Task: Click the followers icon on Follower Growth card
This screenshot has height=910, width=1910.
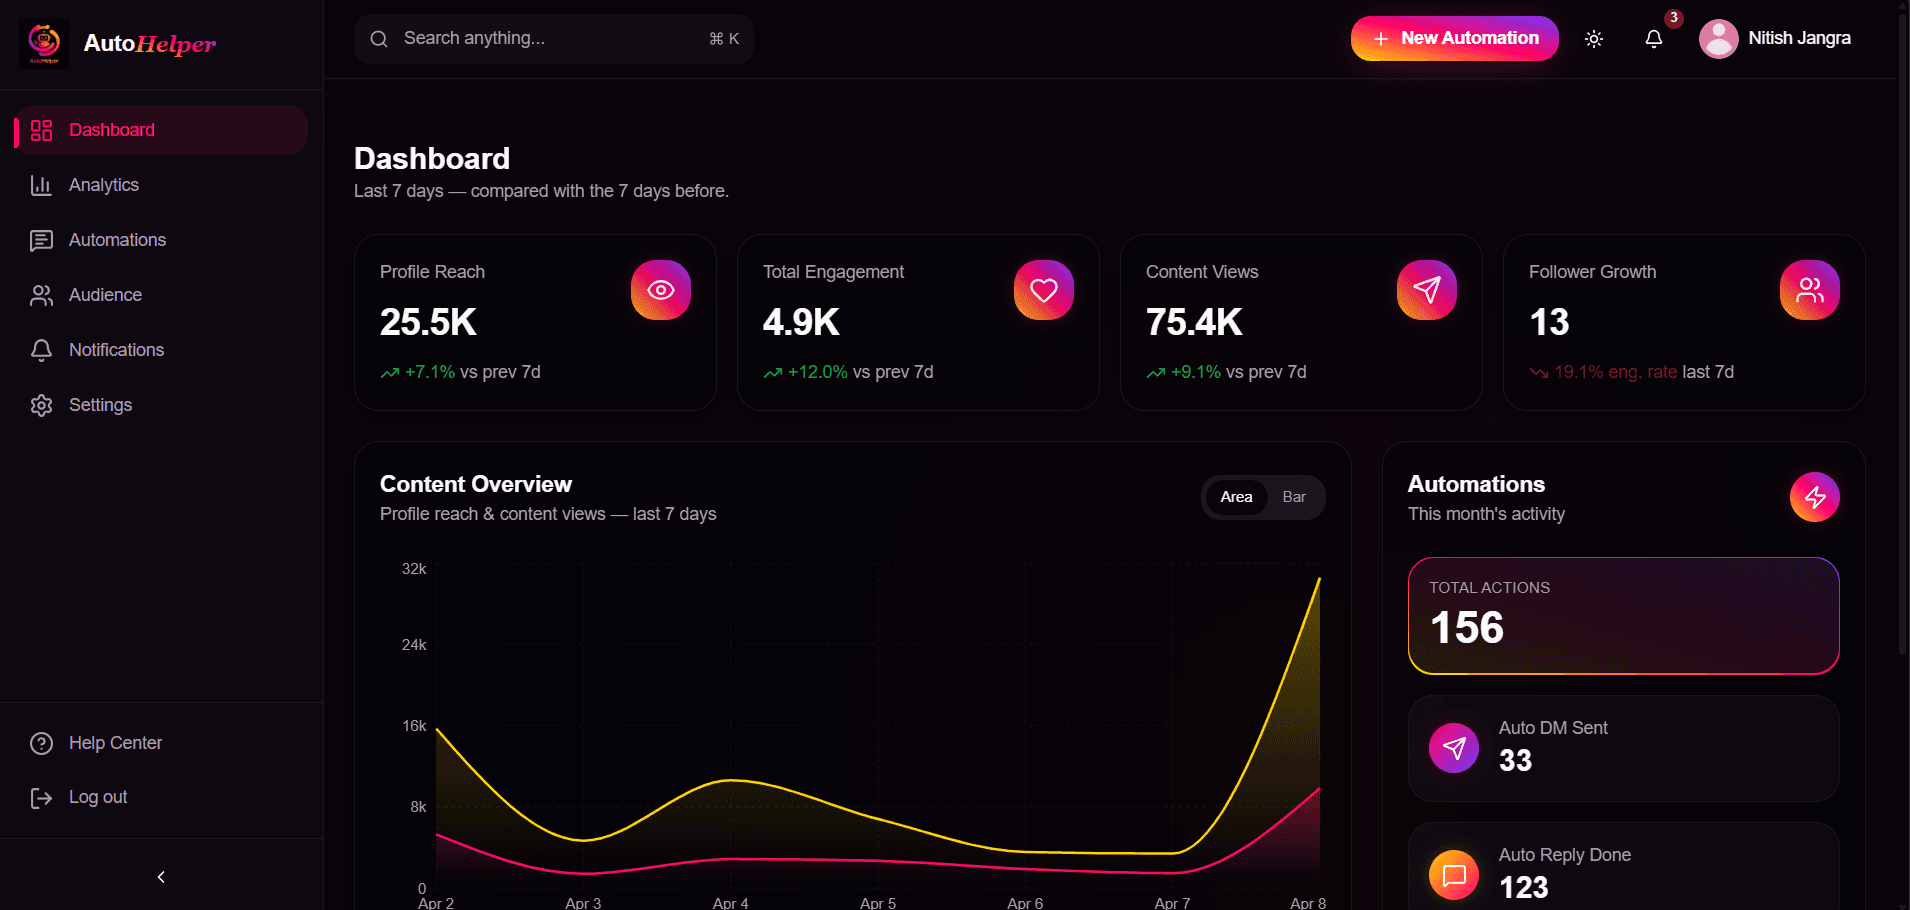Action: (x=1809, y=290)
